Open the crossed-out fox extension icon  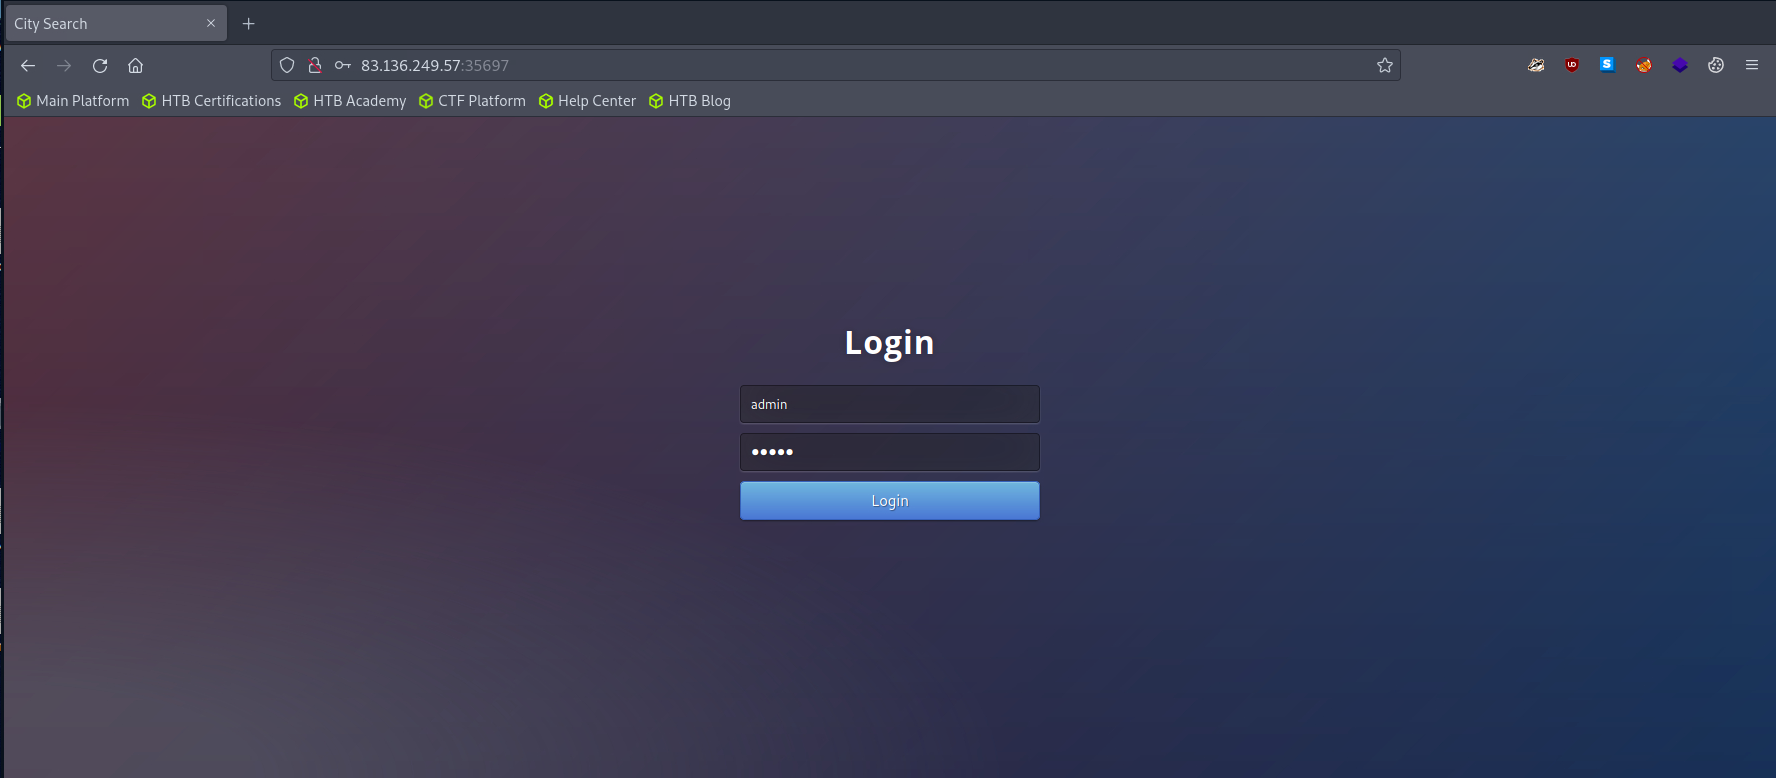tap(1643, 65)
